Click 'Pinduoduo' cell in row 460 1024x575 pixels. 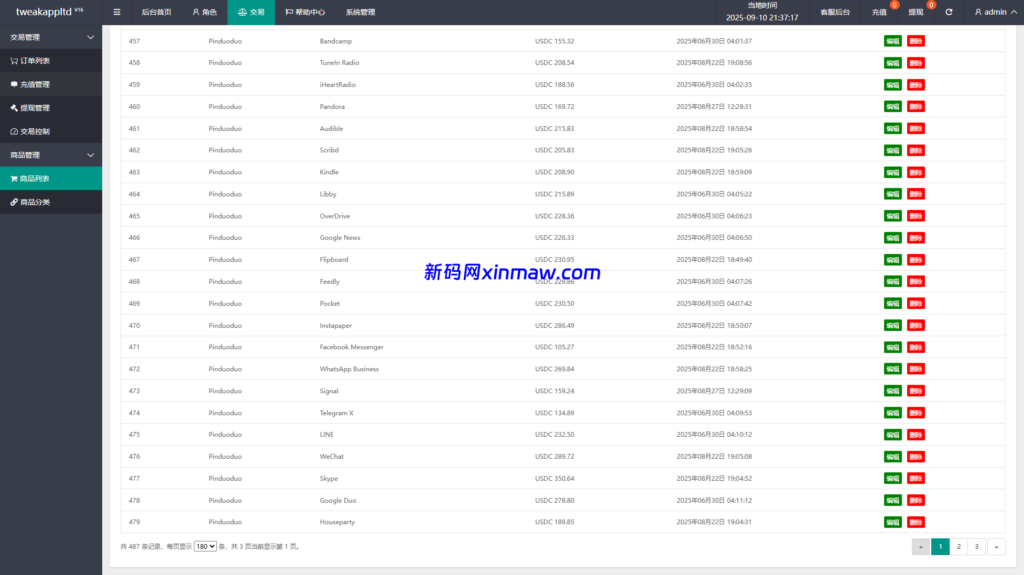(225, 107)
